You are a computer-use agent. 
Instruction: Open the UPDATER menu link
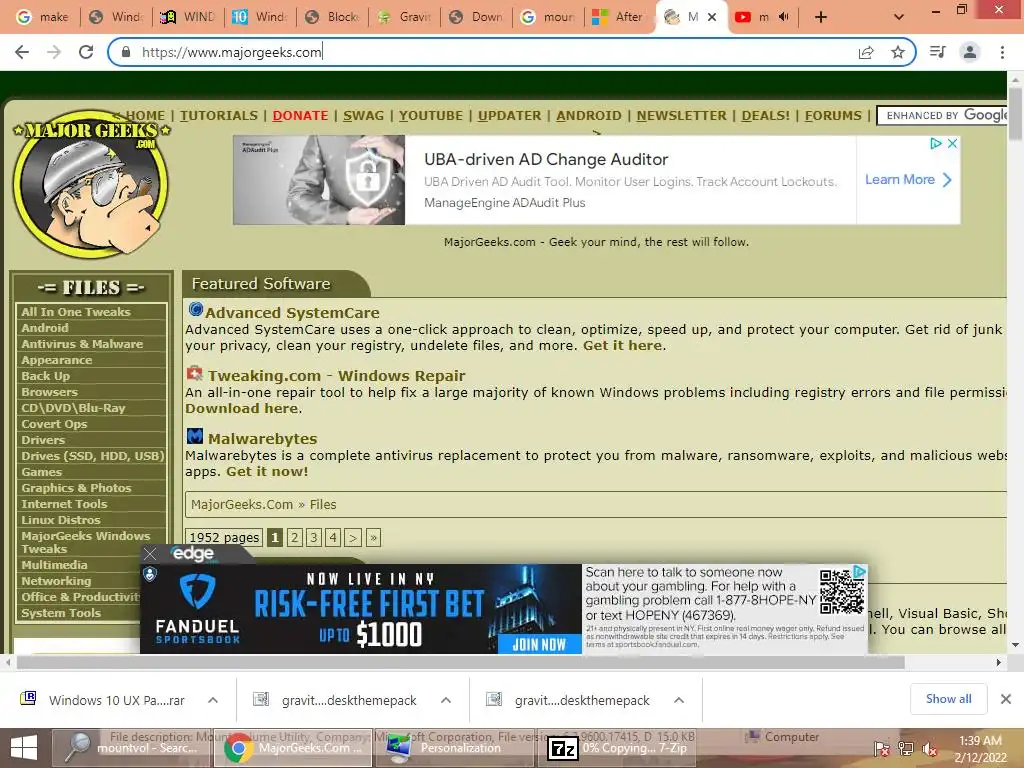(509, 116)
